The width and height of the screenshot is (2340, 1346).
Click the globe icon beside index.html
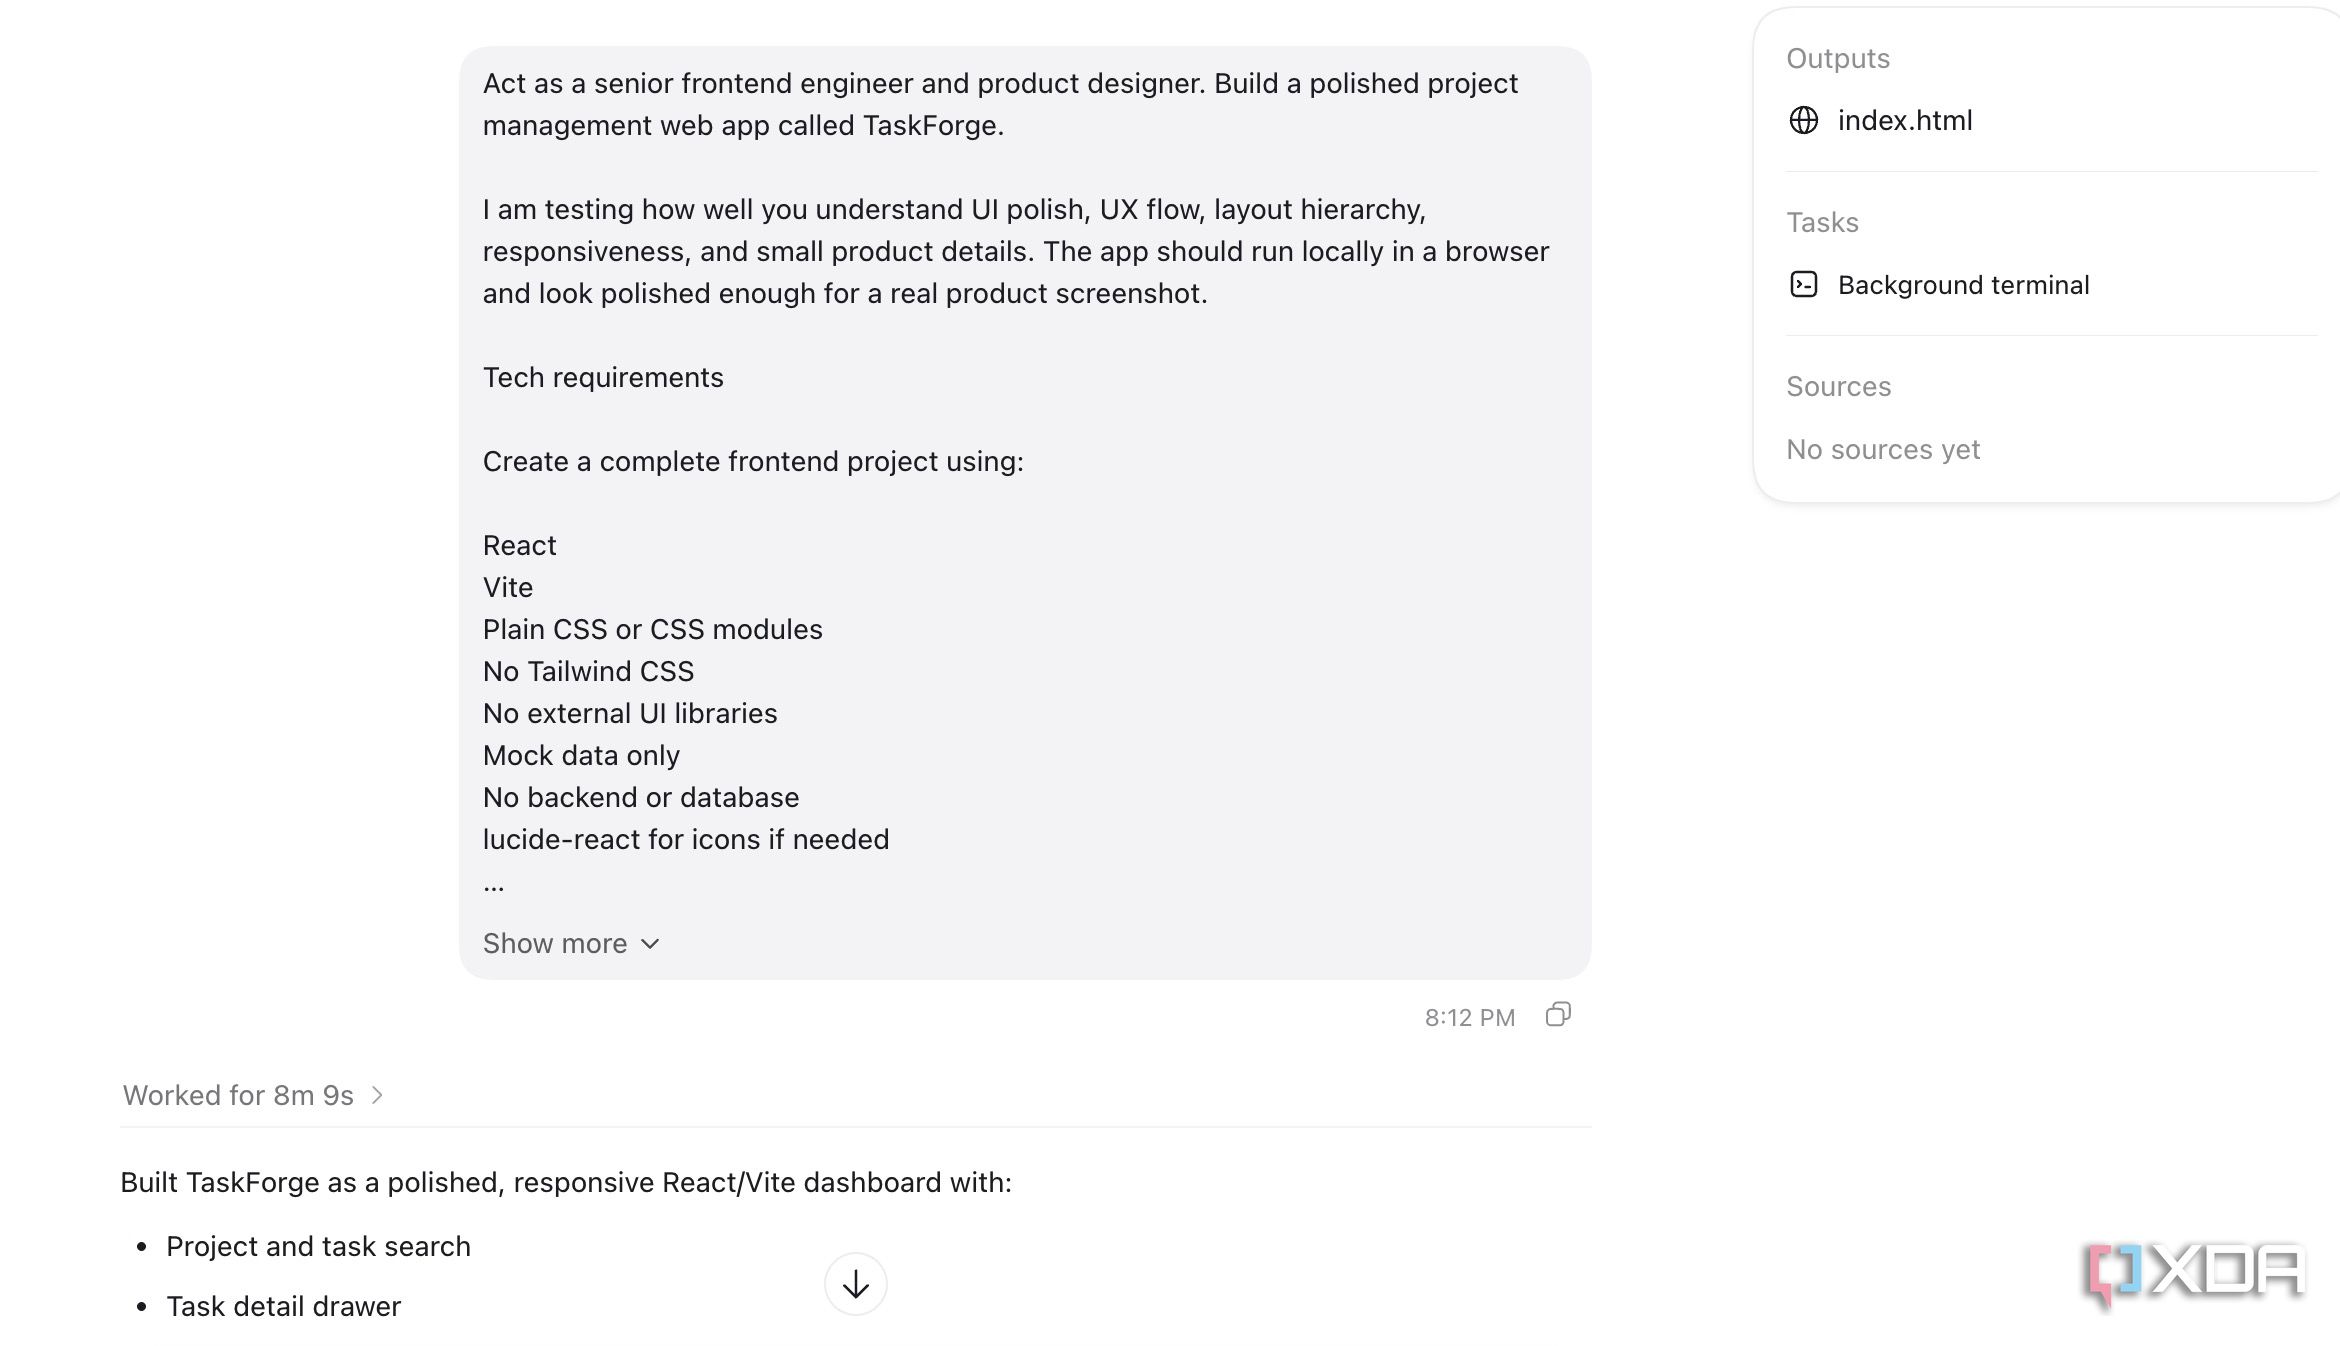tap(1803, 121)
